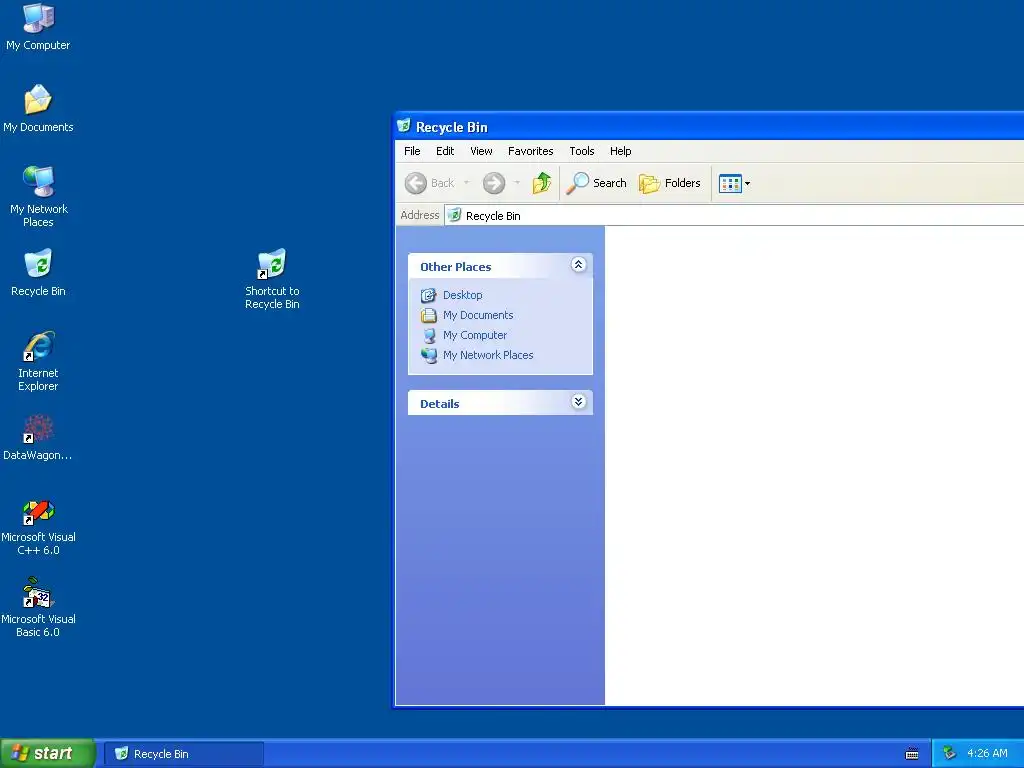Screen dimensions: 1024x768
Task: Click the clock showing 4:26 AM
Action: pyautogui.click(x=987, y=753)
